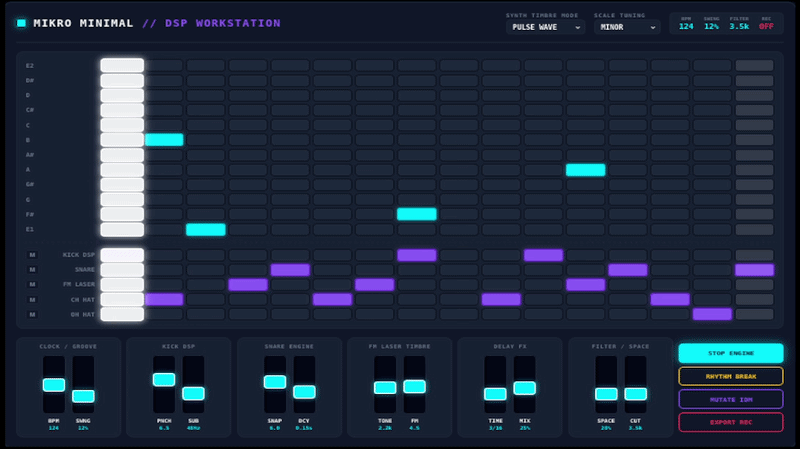Image resolution: width=800 pixels, height=449 pixels.
Task: Mute the OH HAT track
Action: [x=32, y=314]
